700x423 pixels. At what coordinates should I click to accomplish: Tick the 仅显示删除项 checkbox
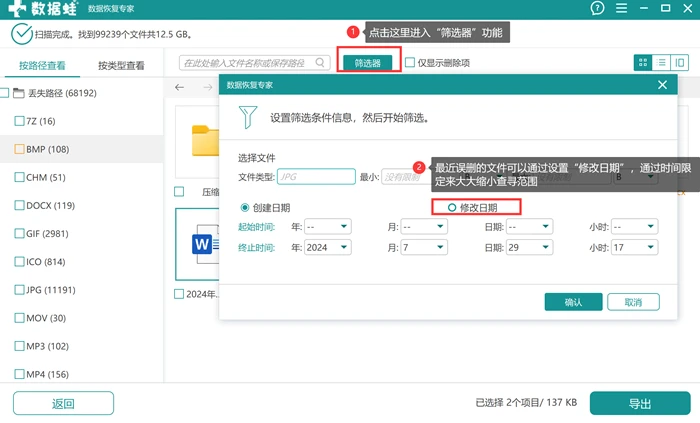pyautogui.click(x=410, y=62)
